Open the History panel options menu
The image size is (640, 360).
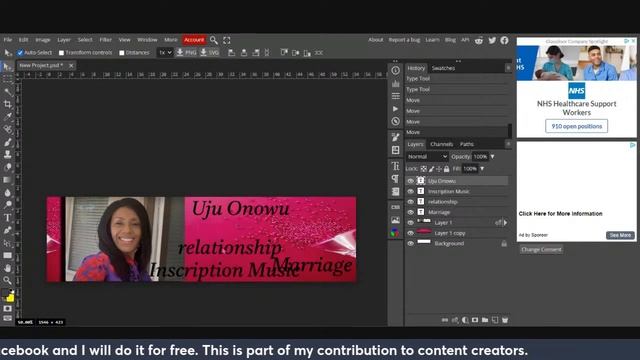pyautogui.click(x=508, y=68)
